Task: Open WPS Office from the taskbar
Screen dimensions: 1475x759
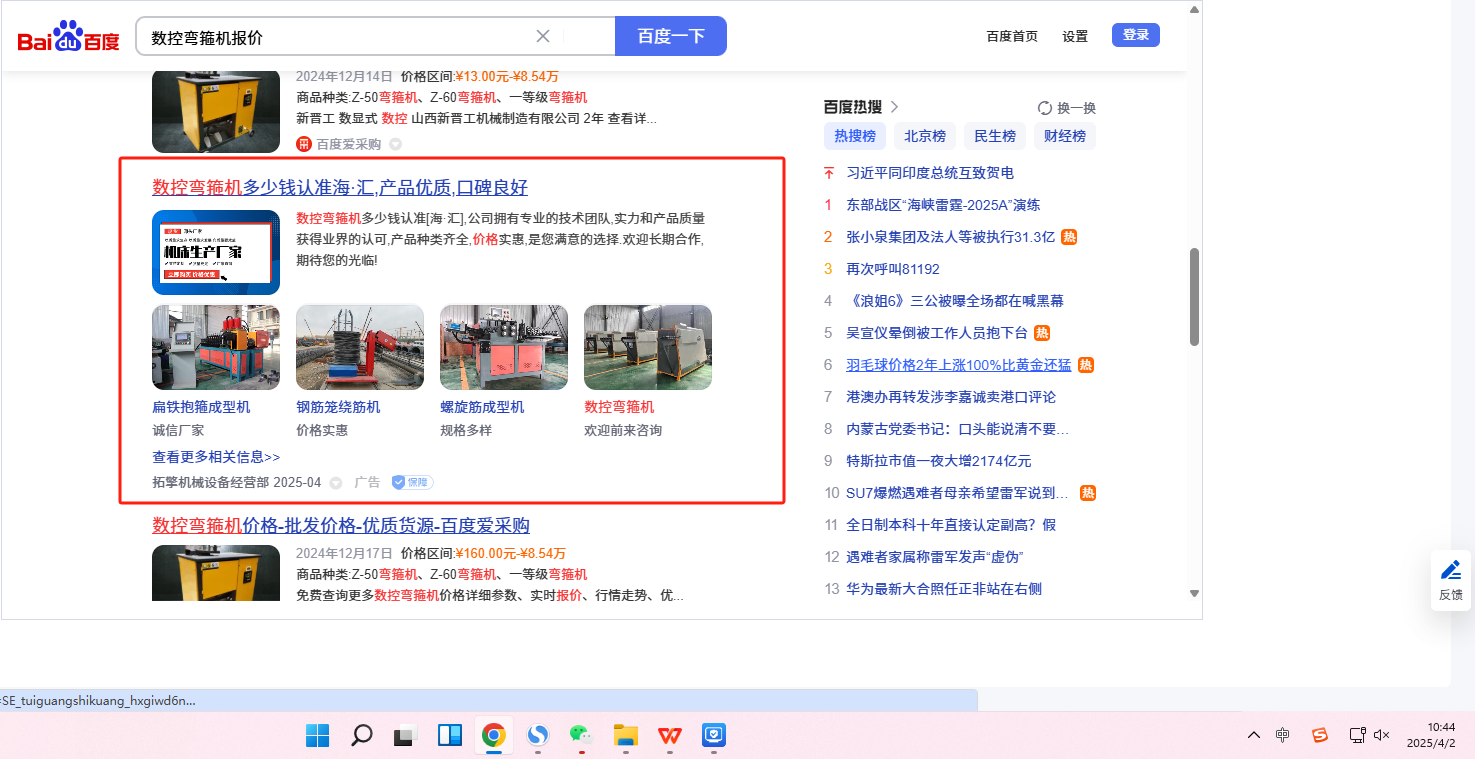Action: click(669, 735)
